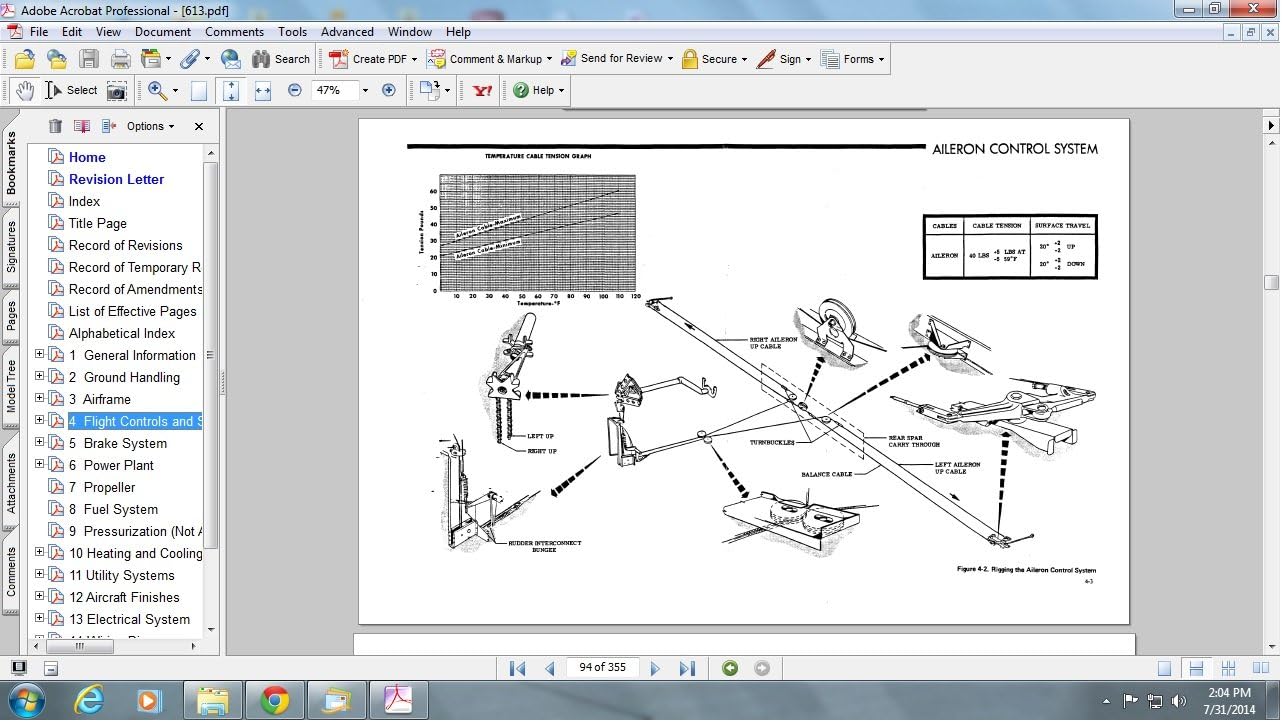Open the Tools menu
Image resolution: width=1282 pixels, height=722 pixels.
point(293,32)
